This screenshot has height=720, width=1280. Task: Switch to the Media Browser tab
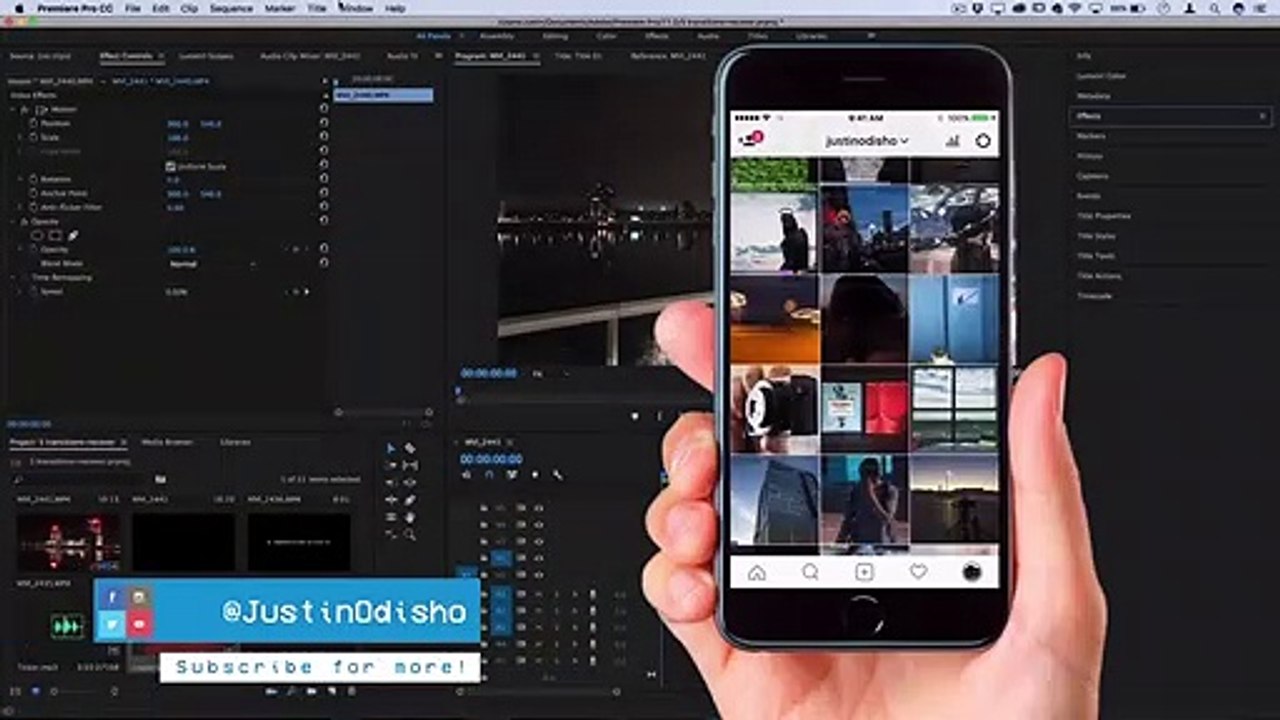click(166, 442)
